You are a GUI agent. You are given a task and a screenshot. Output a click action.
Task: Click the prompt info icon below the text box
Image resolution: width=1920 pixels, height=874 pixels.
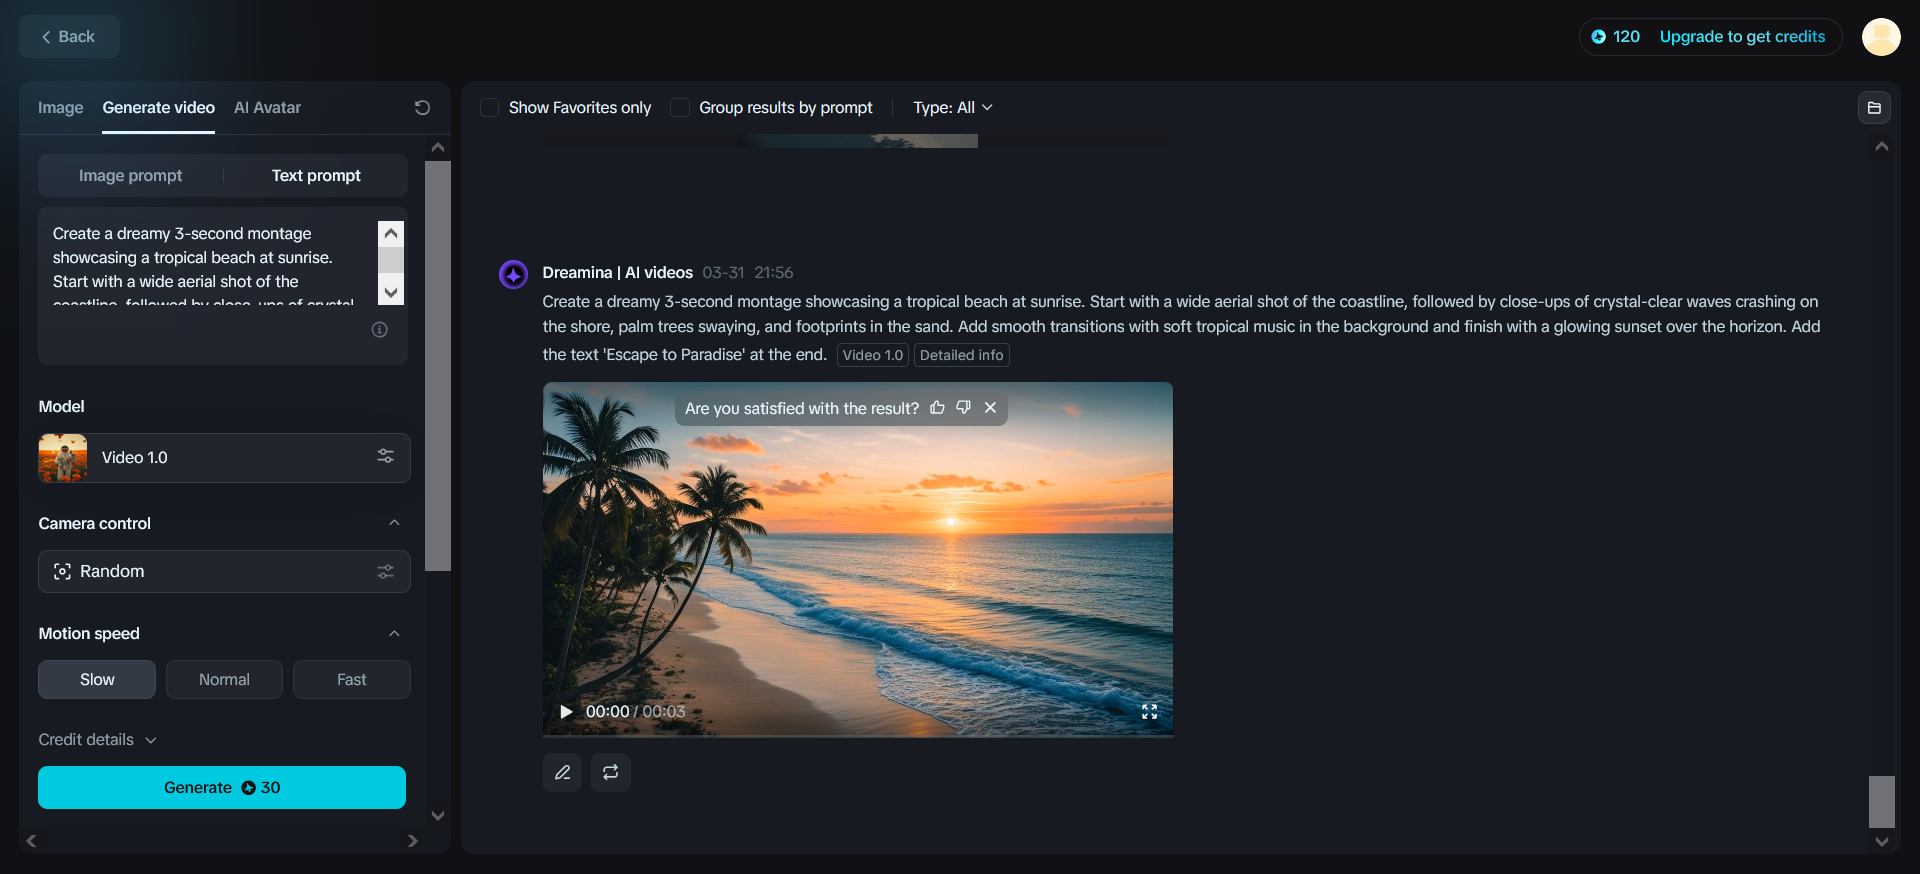point(380,329)
